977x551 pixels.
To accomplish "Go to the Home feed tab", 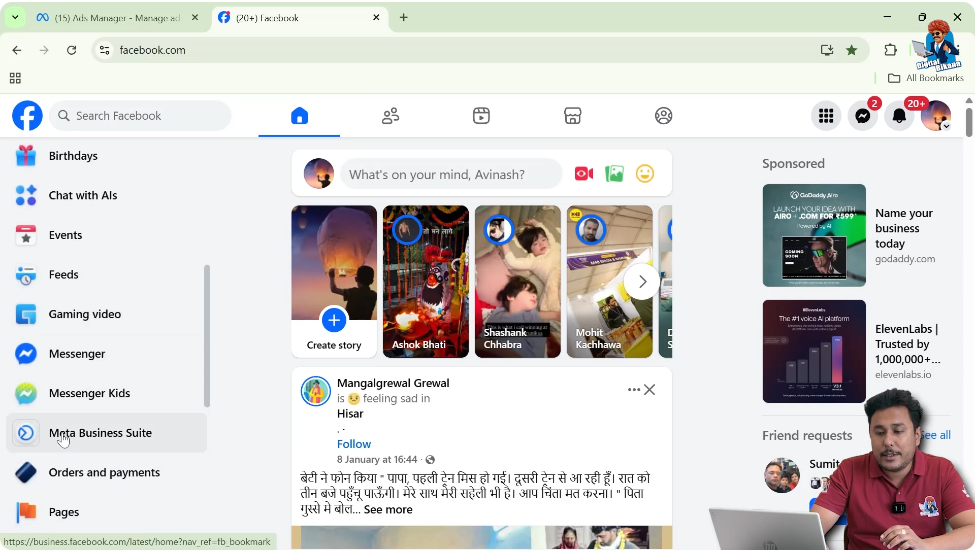I will [299, 116].
